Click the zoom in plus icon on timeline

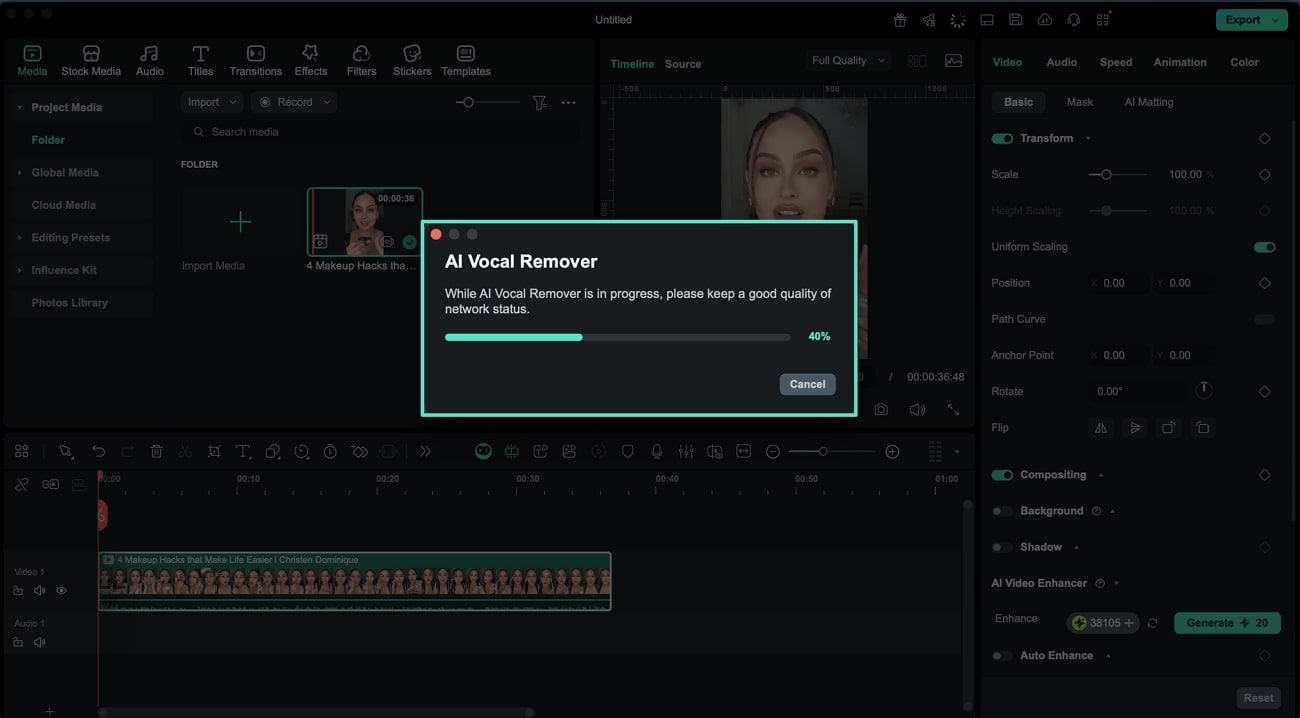point(892,452)
